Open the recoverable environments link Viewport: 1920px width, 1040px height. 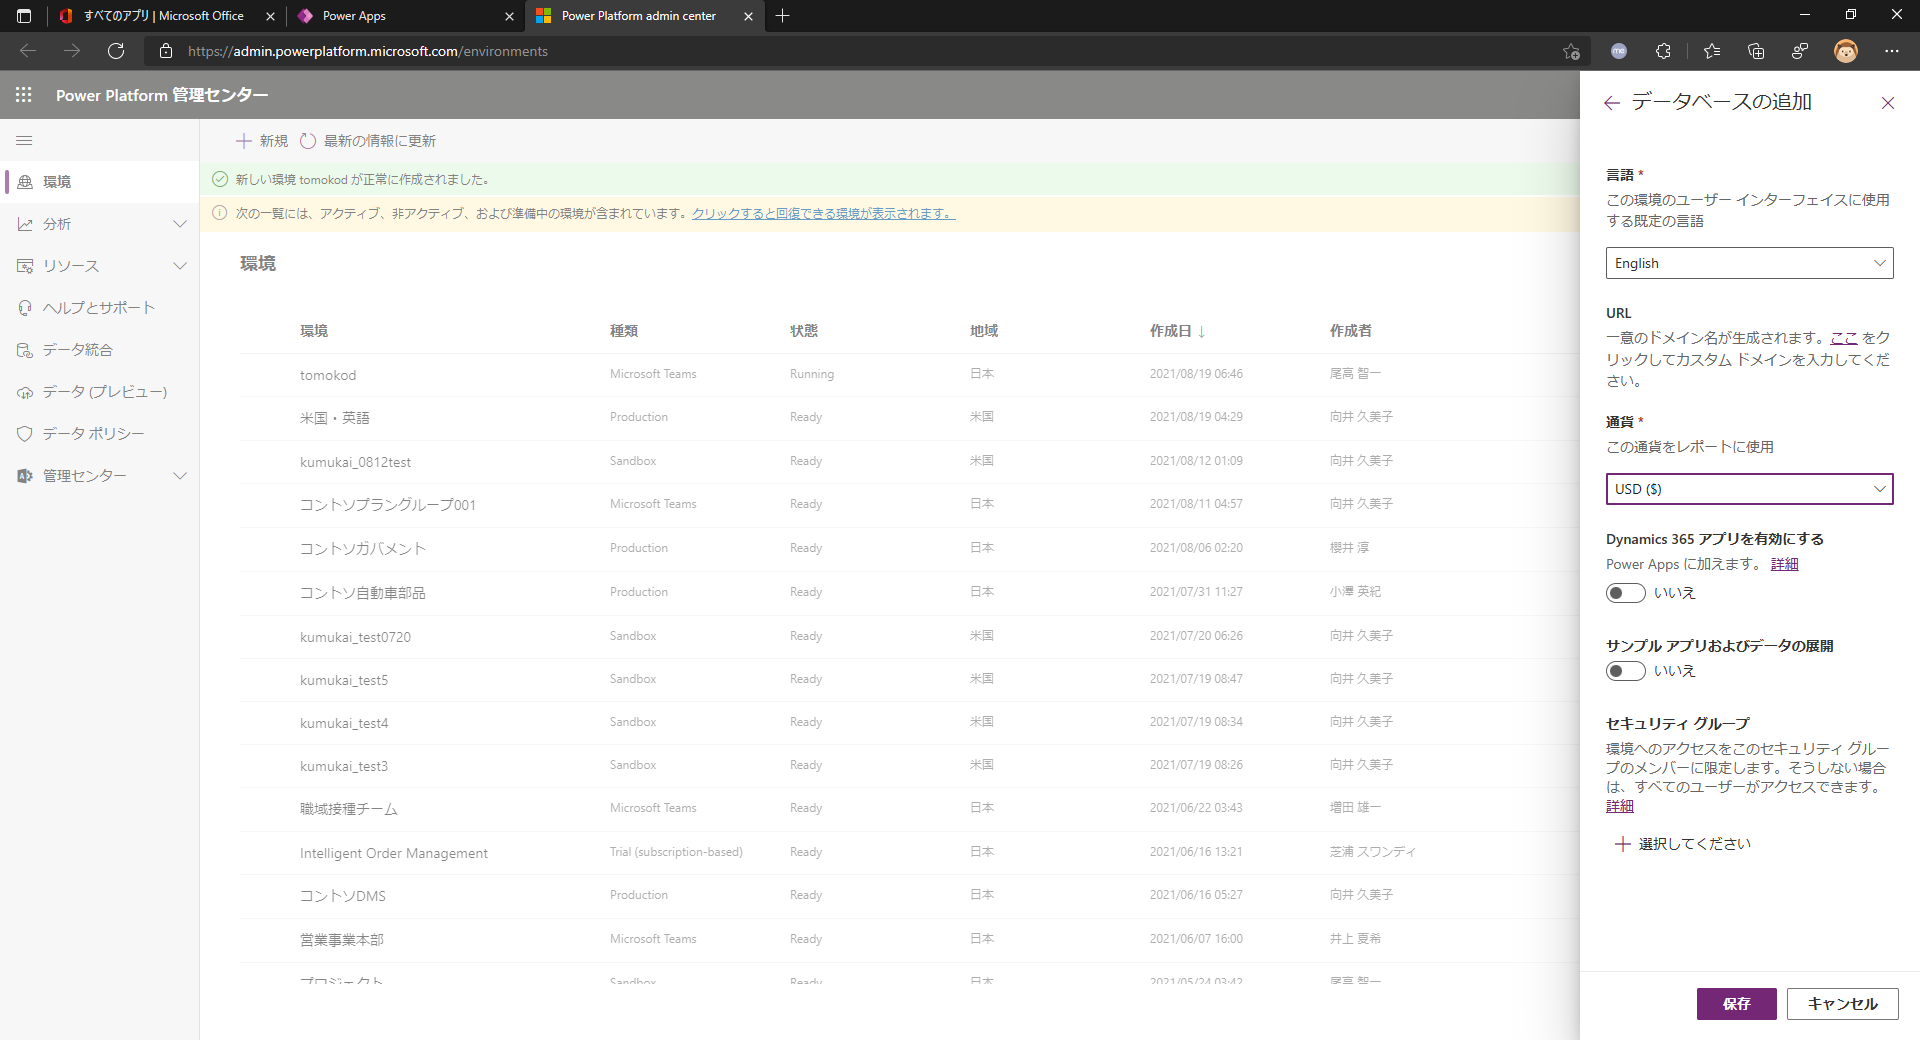point(824,213)
